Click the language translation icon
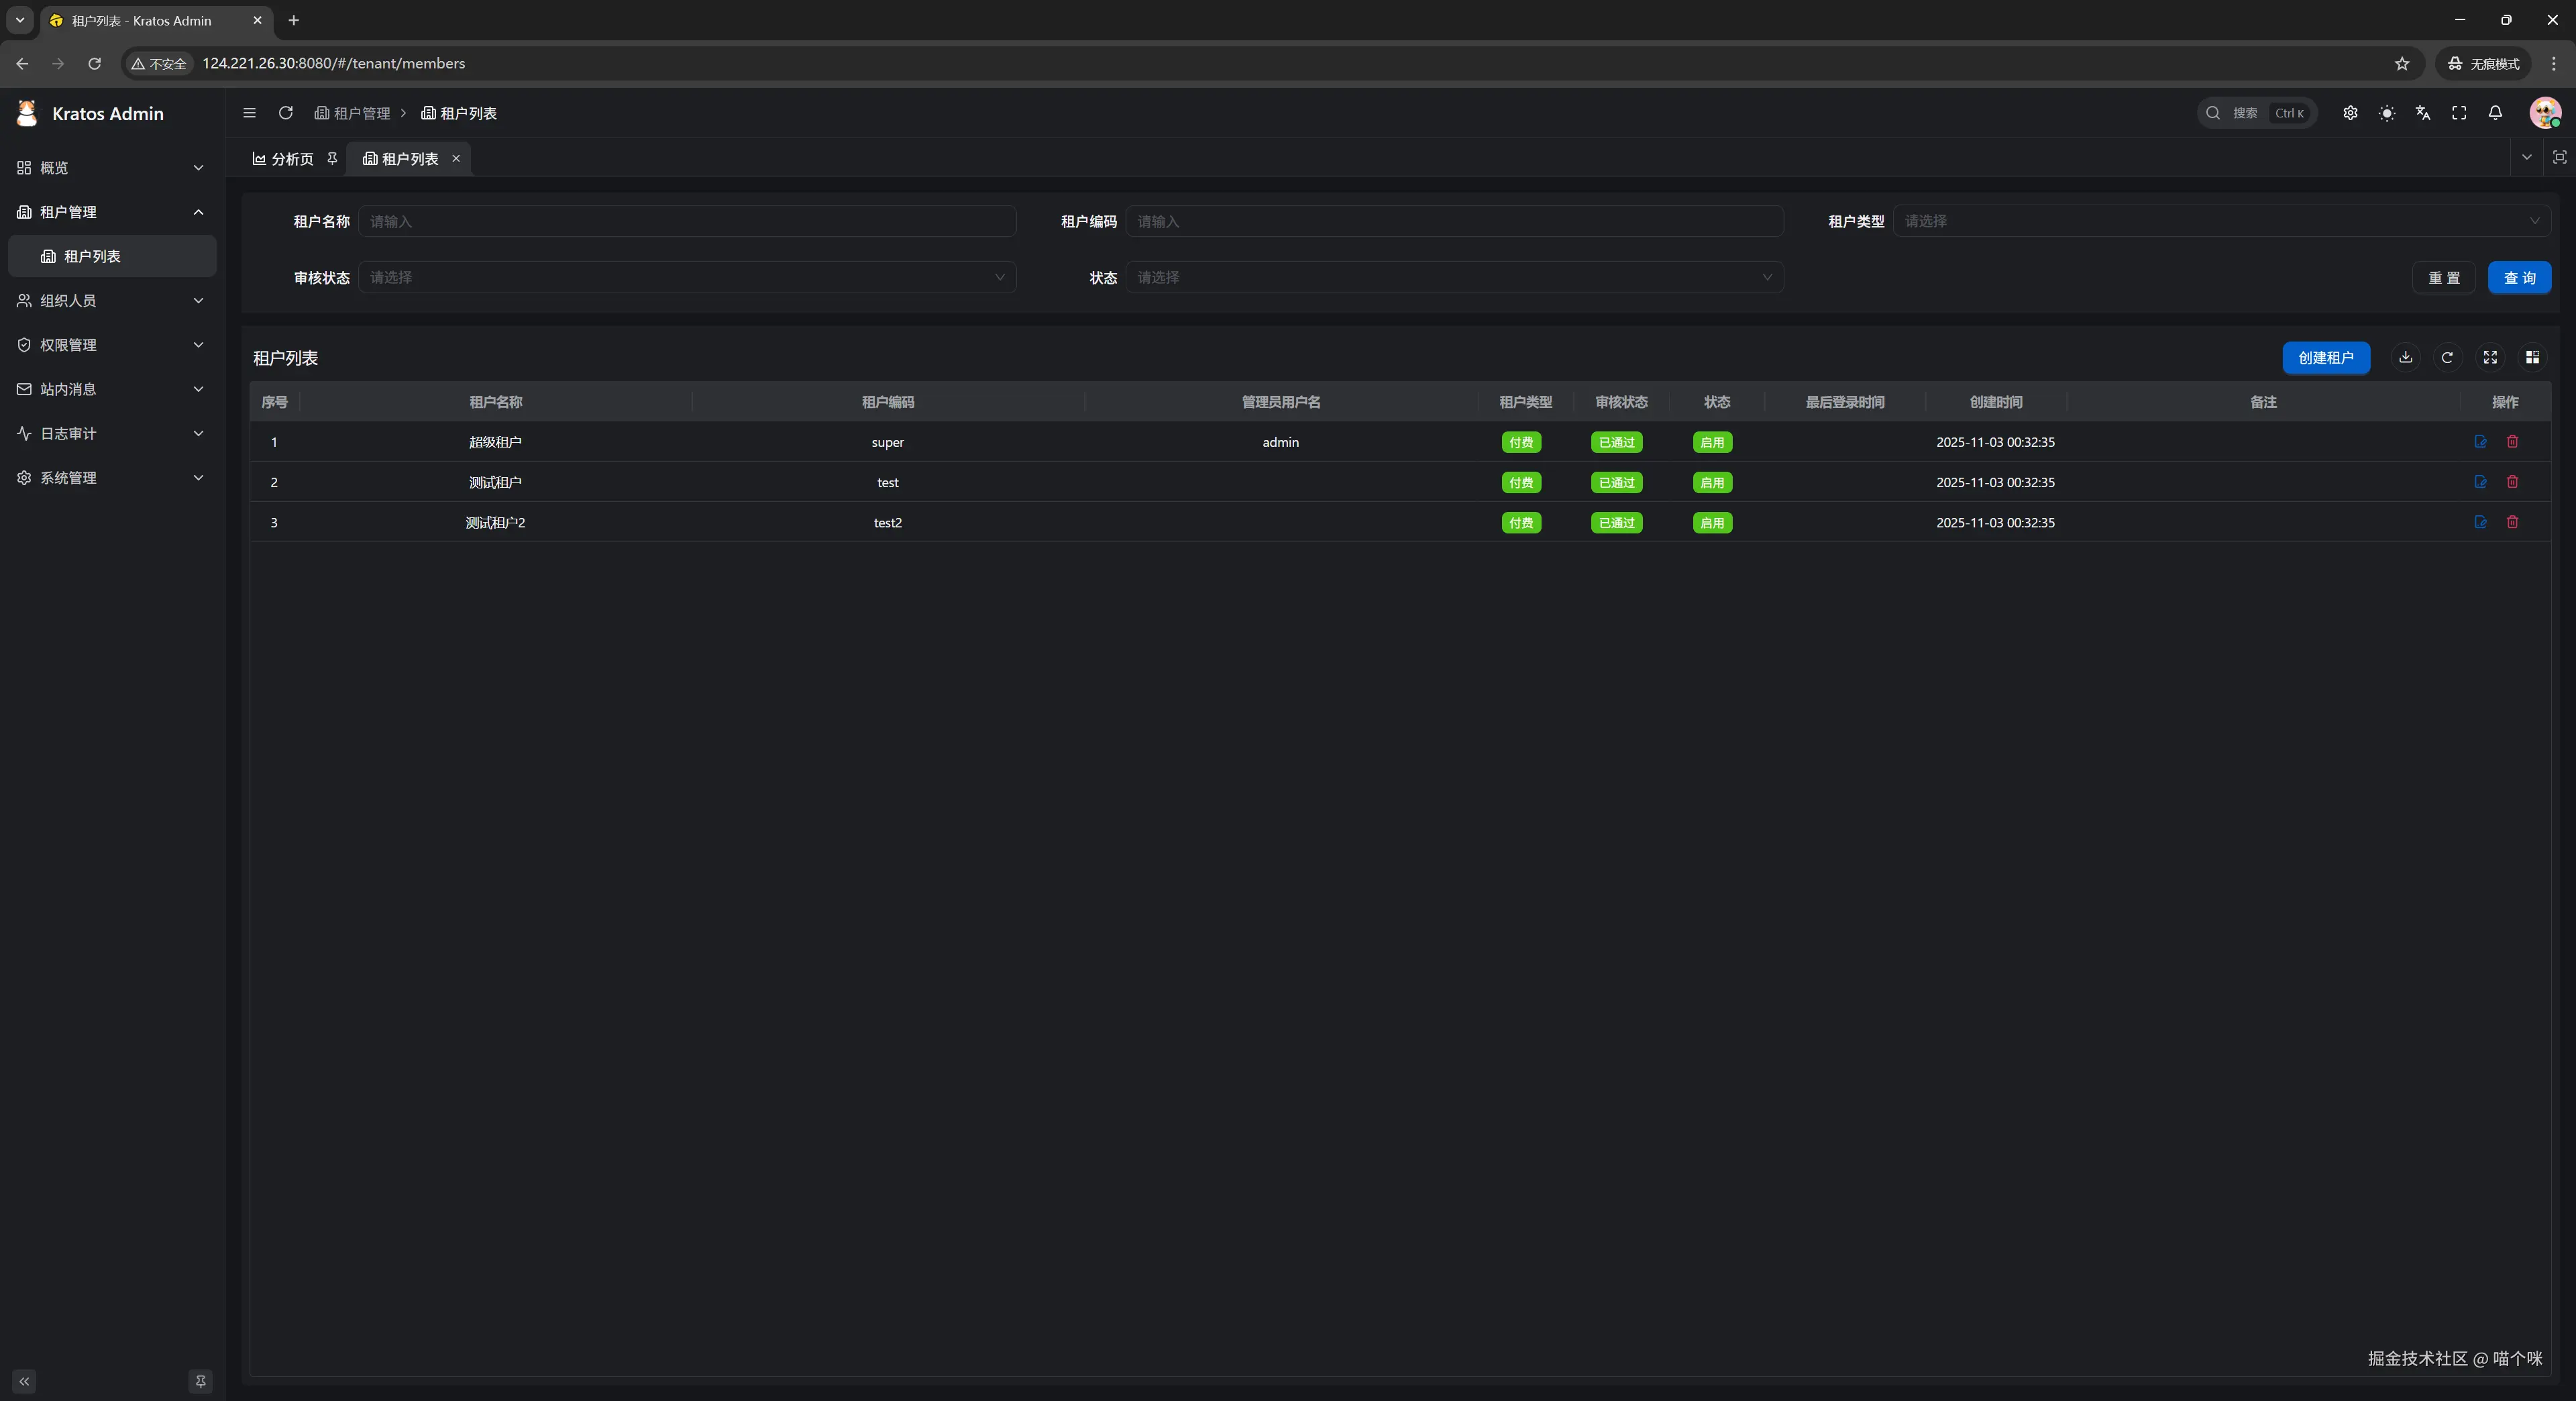 [x=2422, y=113]
